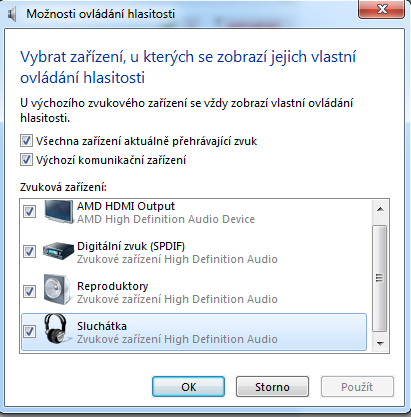Close the Možnosti ovládání hlasitosti dialog
Screen dimensions: 411x417
pos(382,9)
